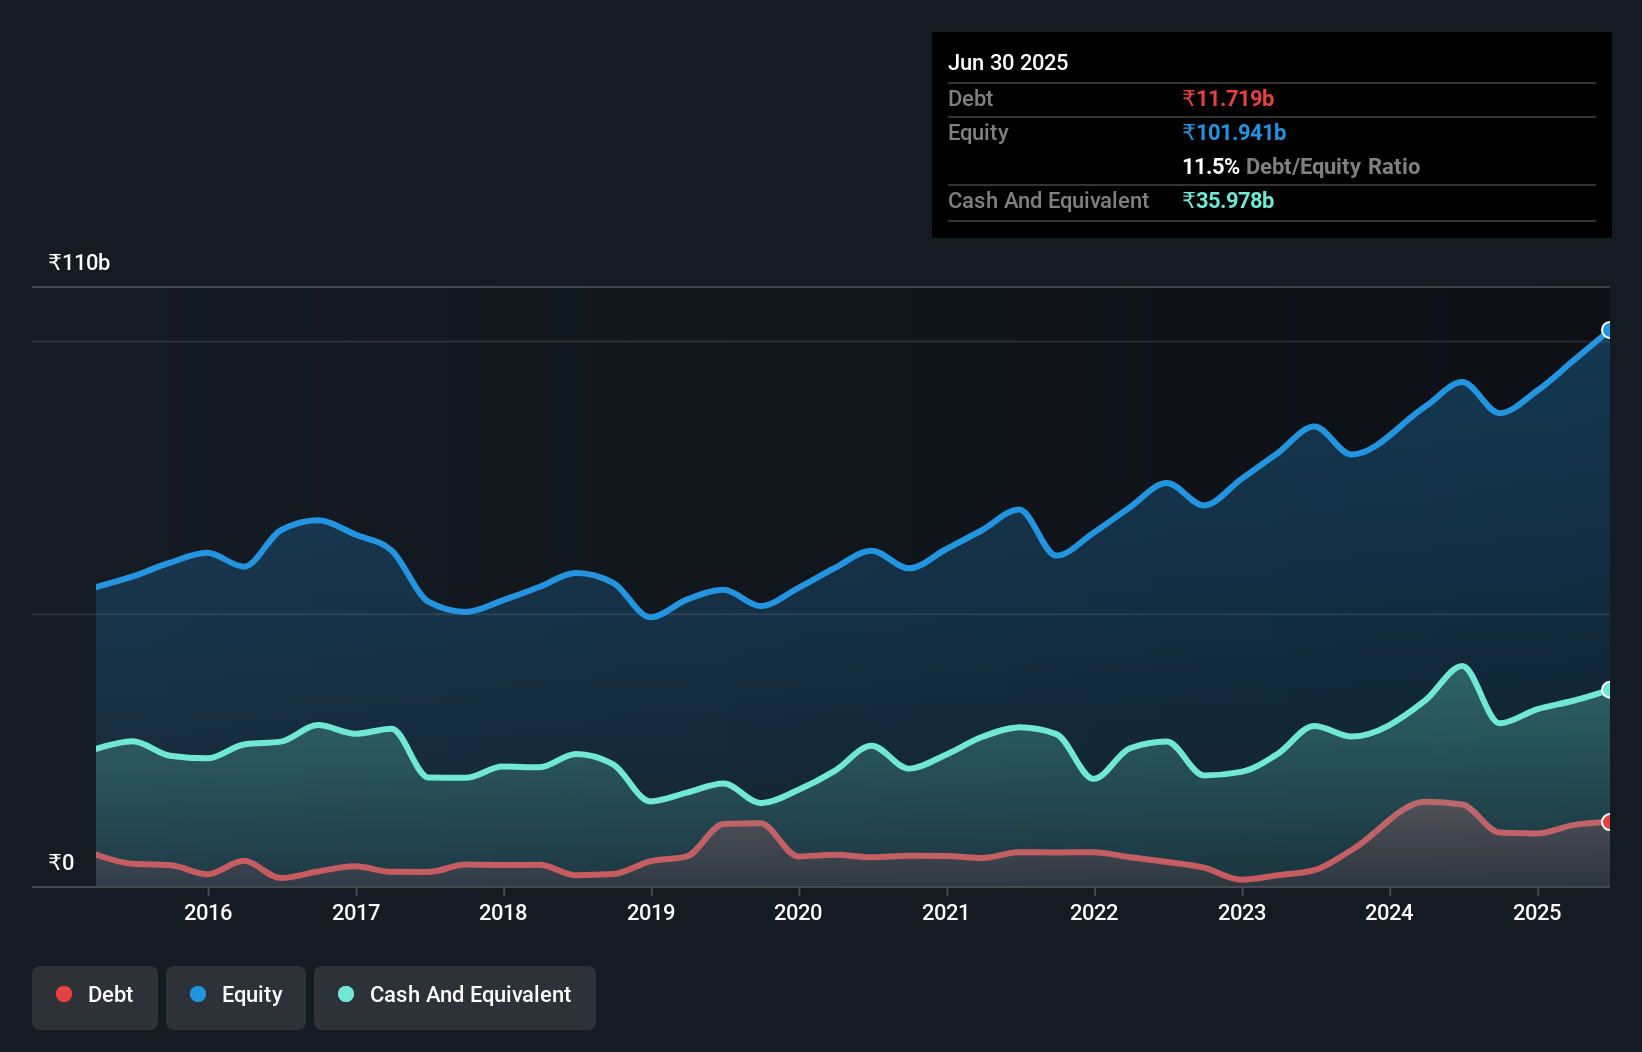Select the 2020 year label

797,913
